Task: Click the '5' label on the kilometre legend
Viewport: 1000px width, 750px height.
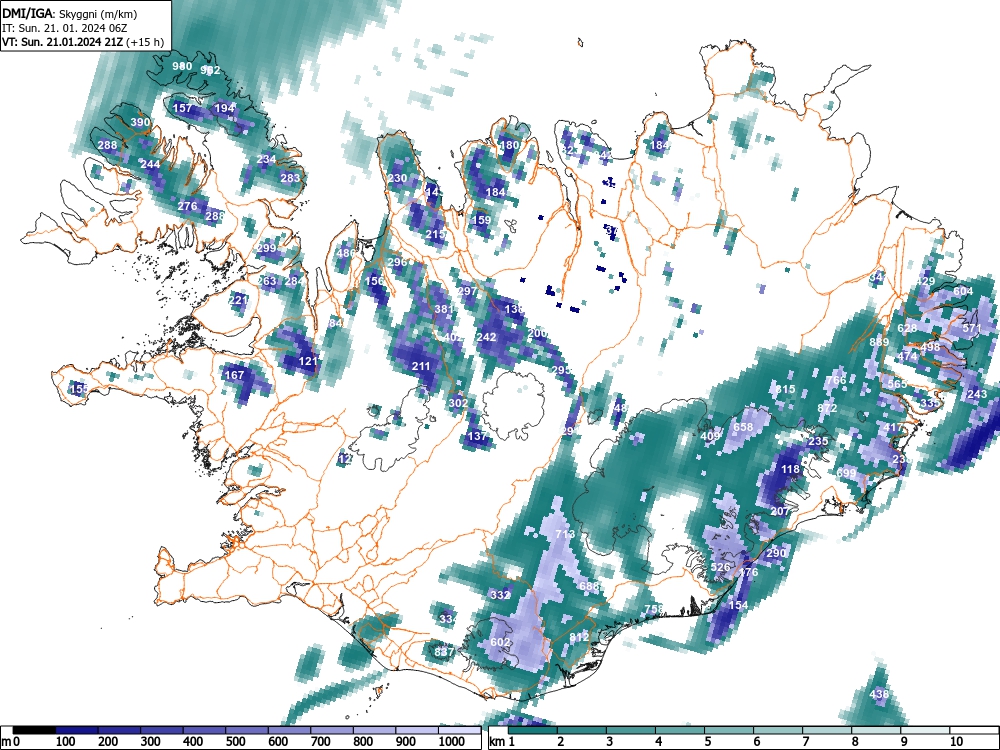Action: pyautogui.click(x=708, y=742)
